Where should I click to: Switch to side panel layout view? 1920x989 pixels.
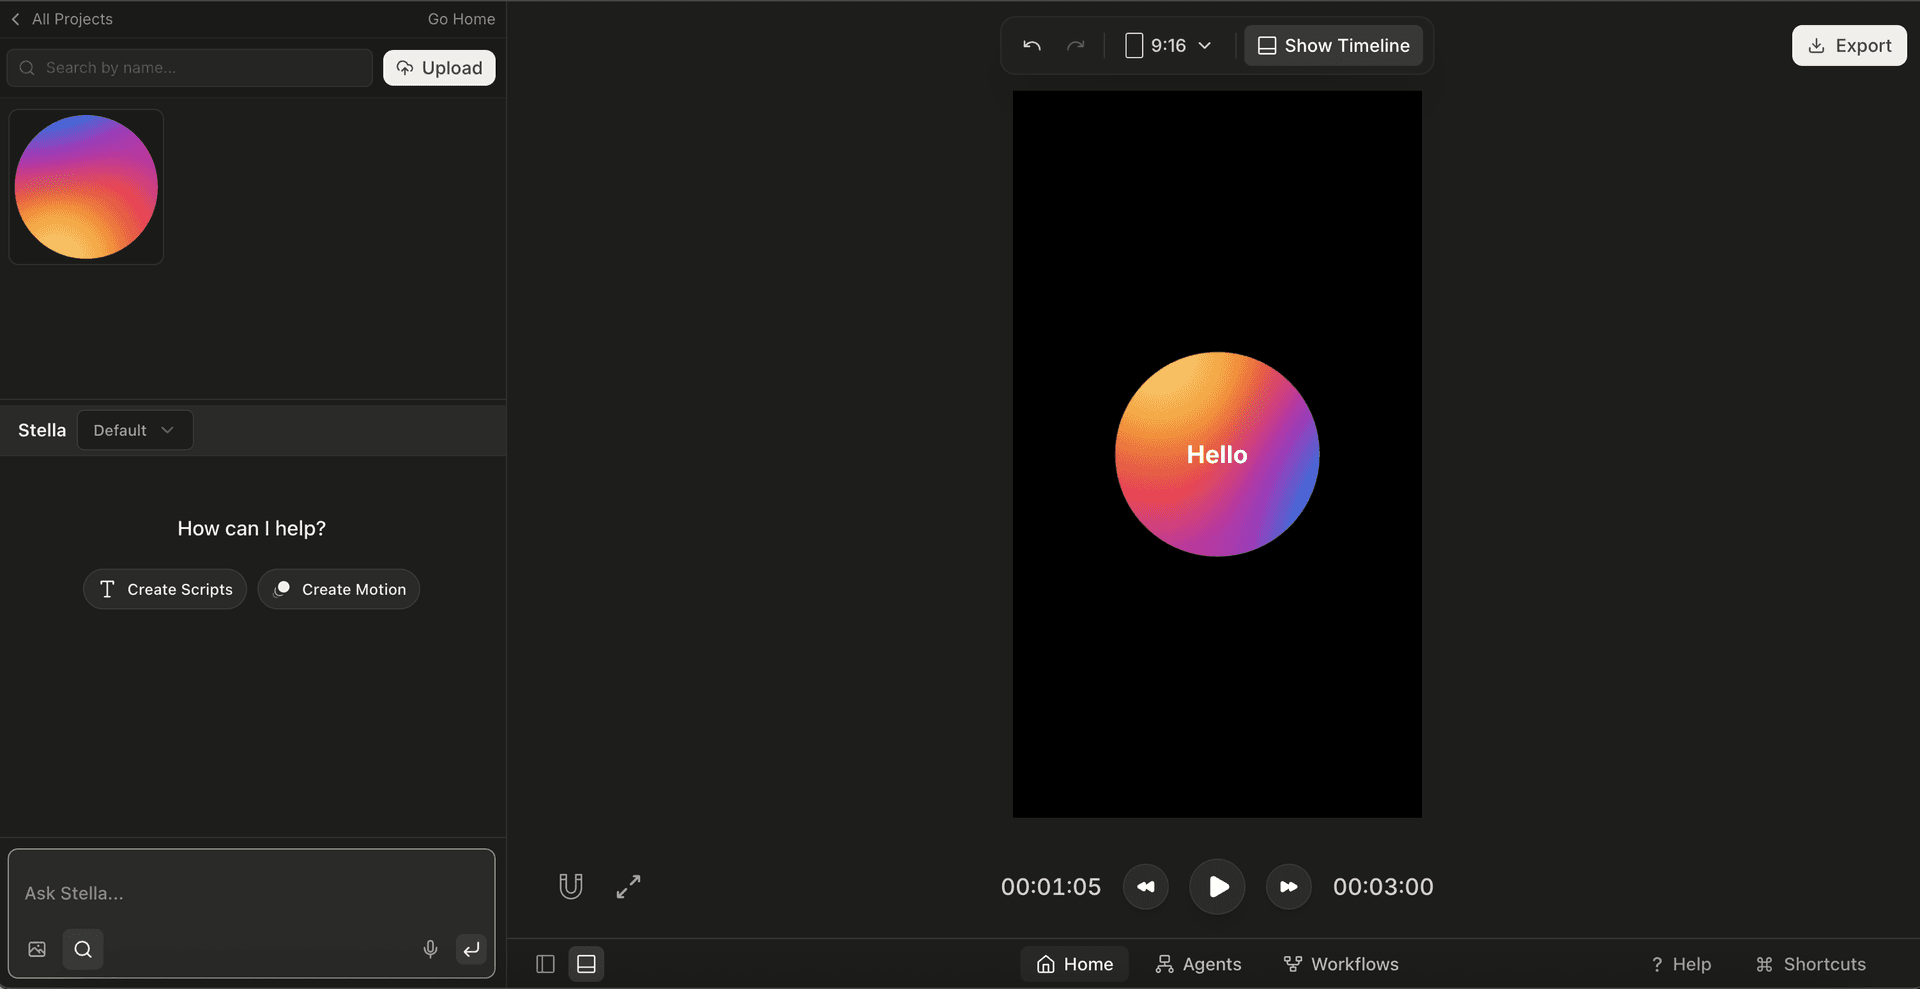[x=545, y=963]
